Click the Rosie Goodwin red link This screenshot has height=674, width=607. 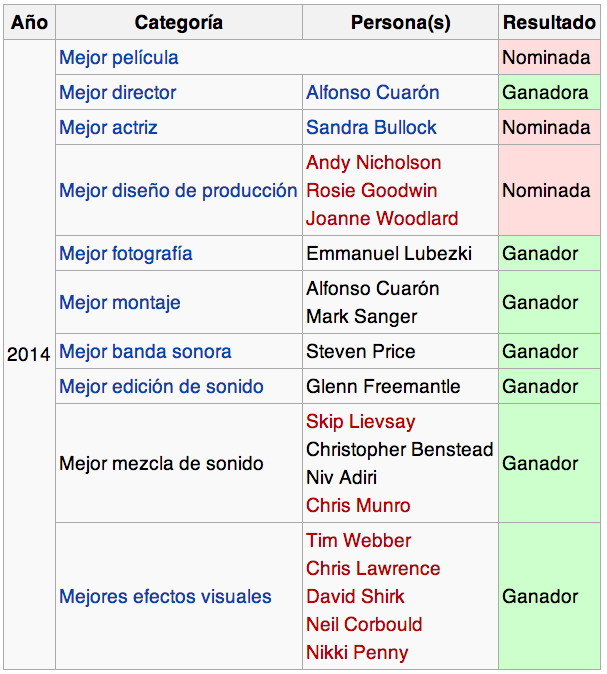(x=372, y=191)
